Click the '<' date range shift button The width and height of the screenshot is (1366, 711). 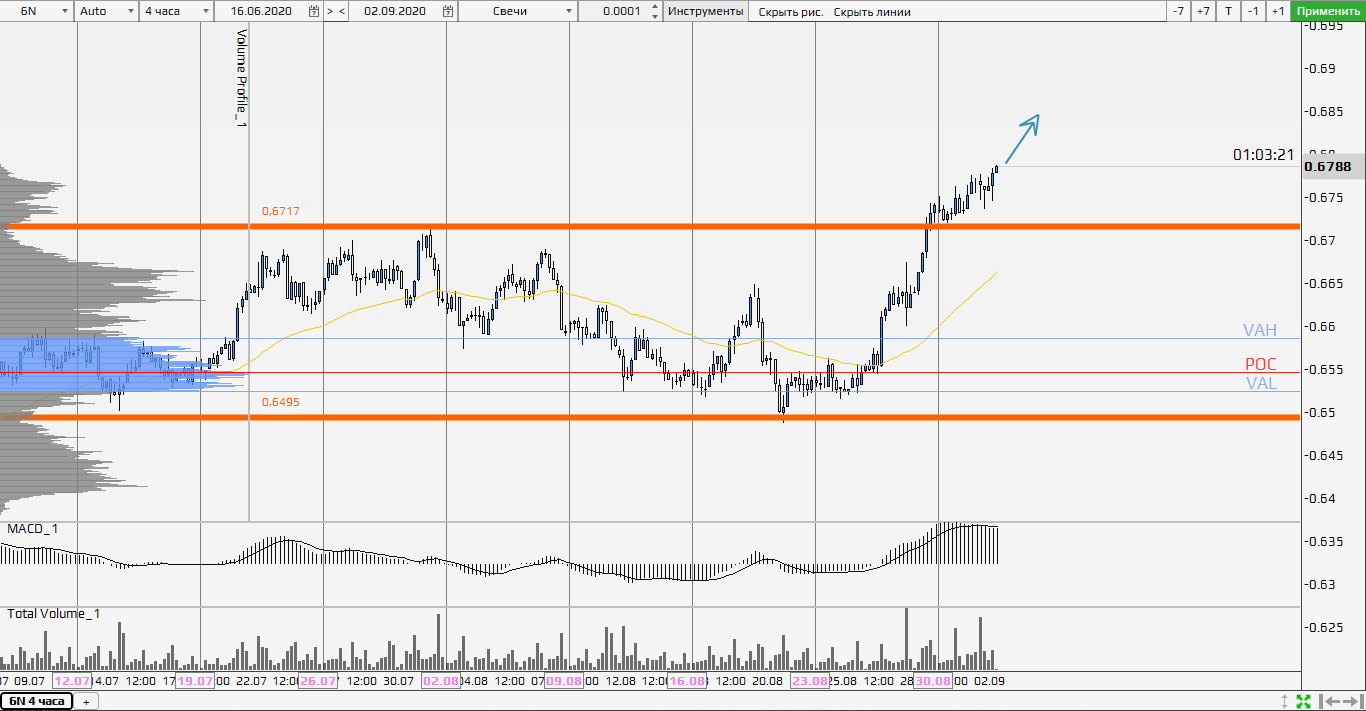click(x=342, y=11)
